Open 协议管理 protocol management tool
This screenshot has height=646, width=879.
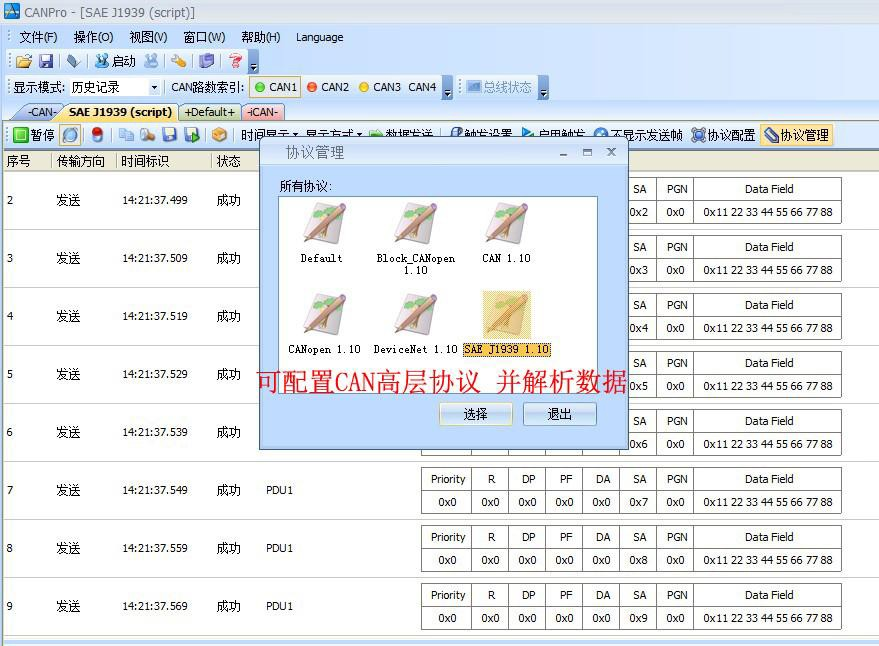[796, 135]
